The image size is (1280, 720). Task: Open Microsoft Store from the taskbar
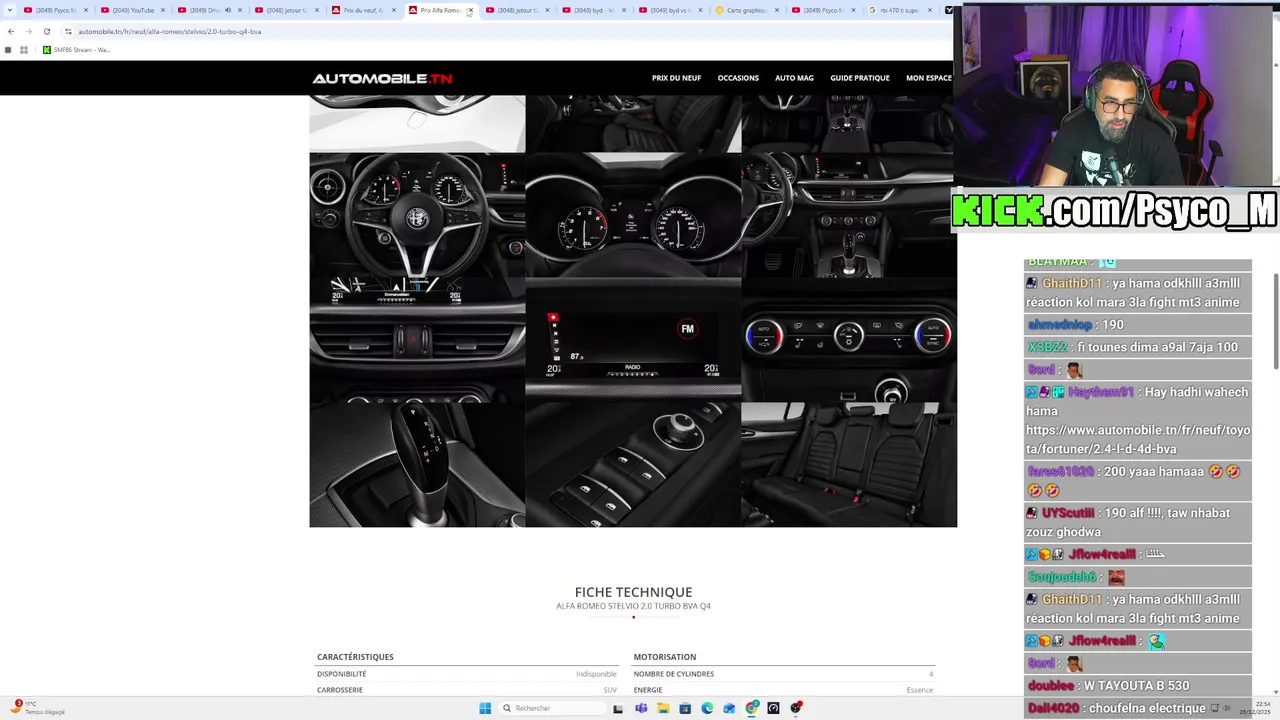point(685,708)
